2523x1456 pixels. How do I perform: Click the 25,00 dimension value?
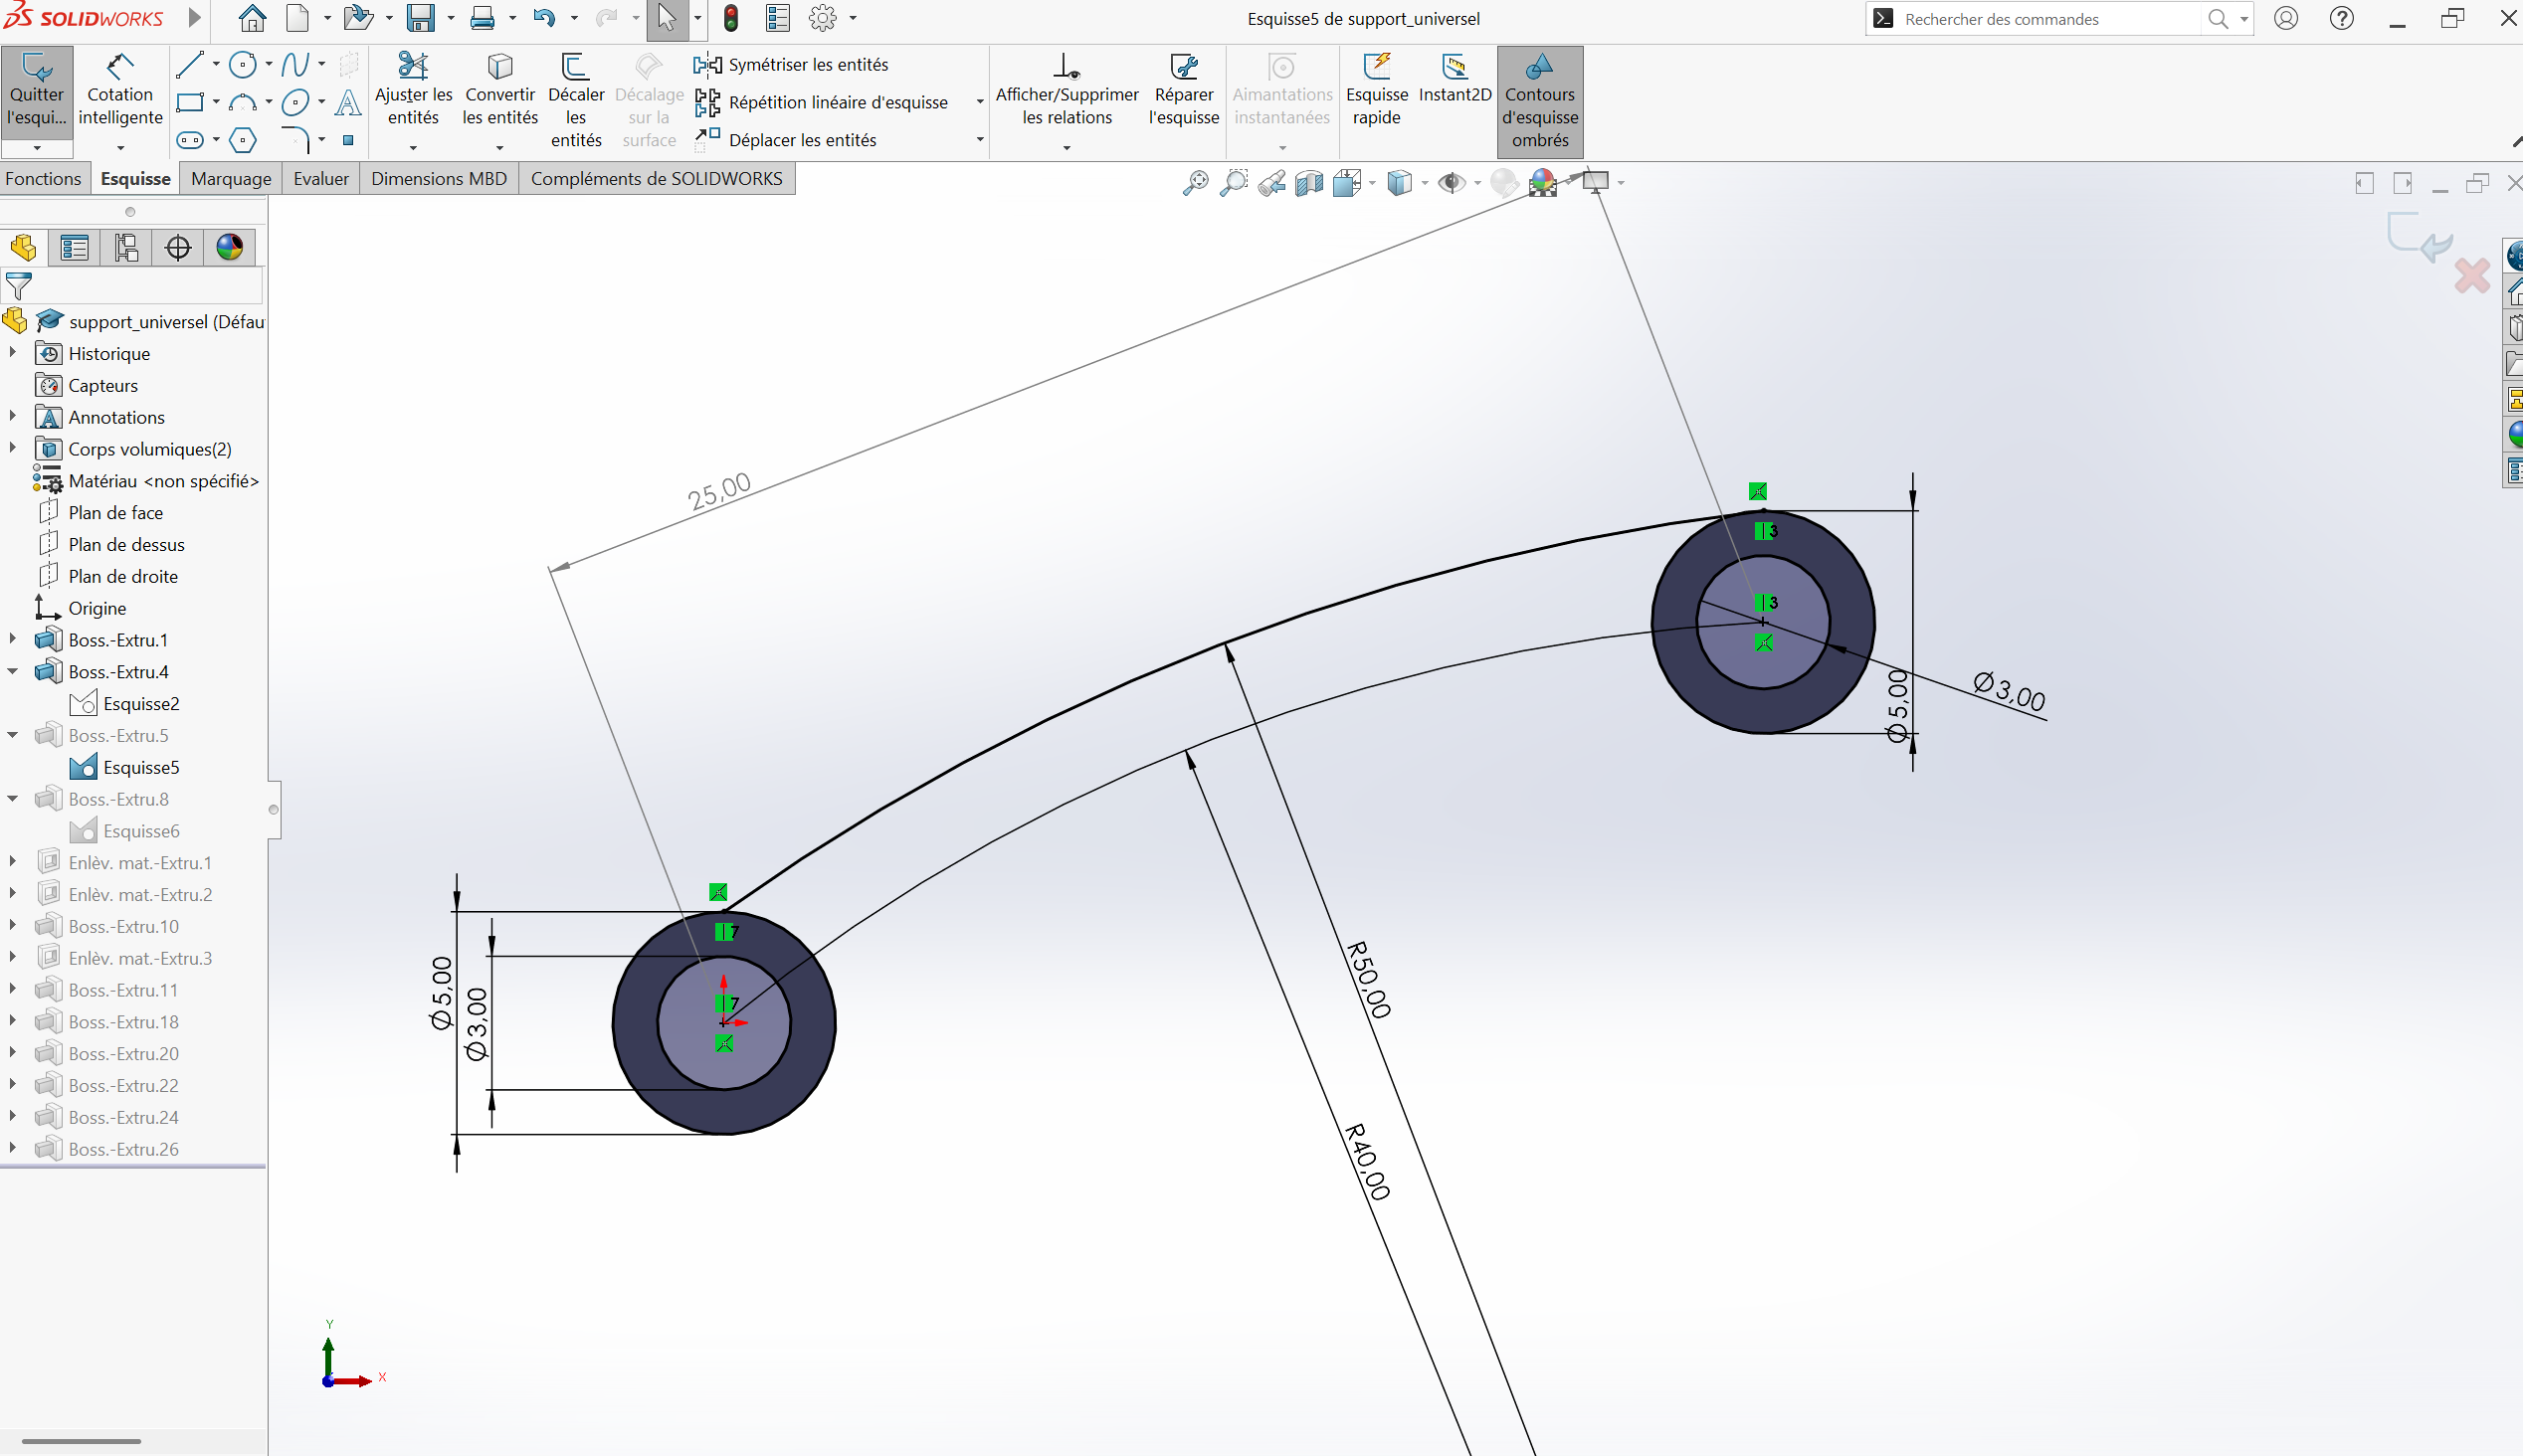[x=720, y=490]
